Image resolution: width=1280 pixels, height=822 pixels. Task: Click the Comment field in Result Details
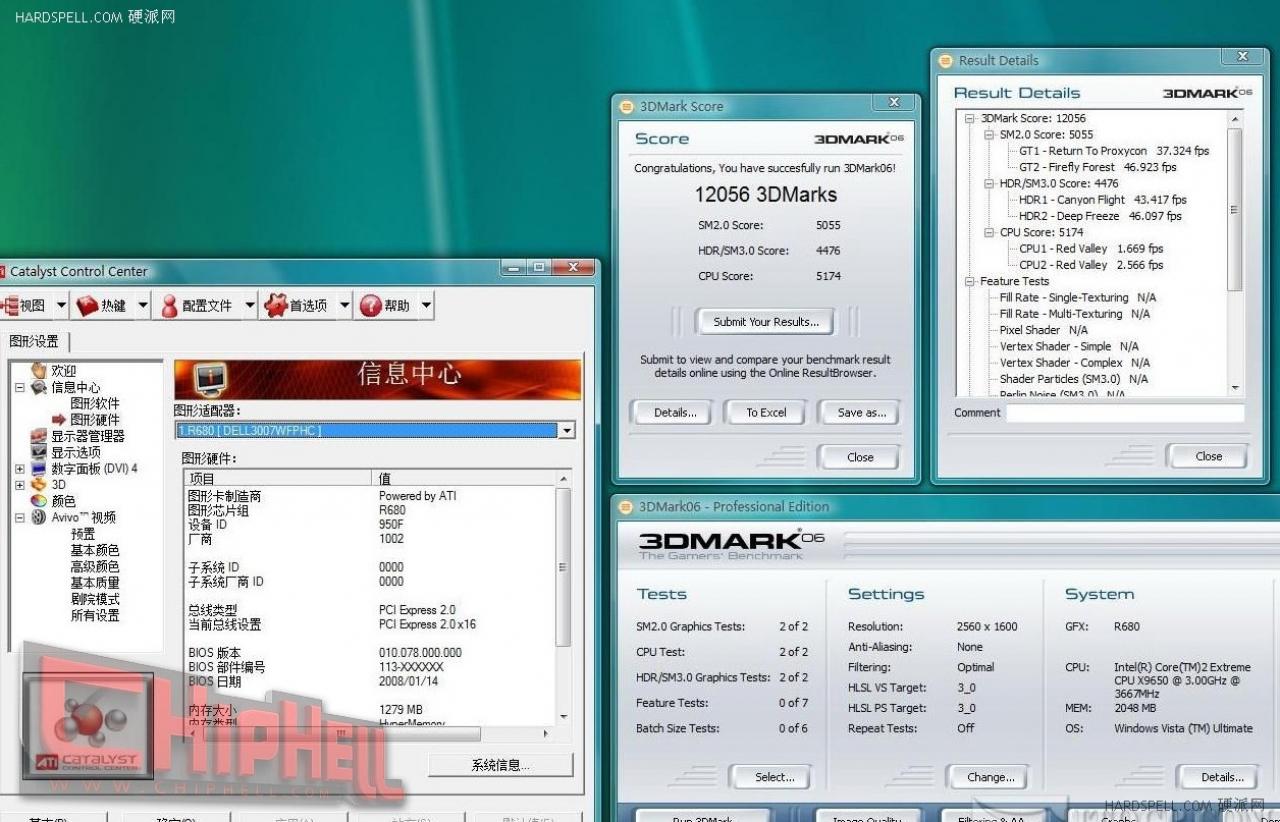1125,412
